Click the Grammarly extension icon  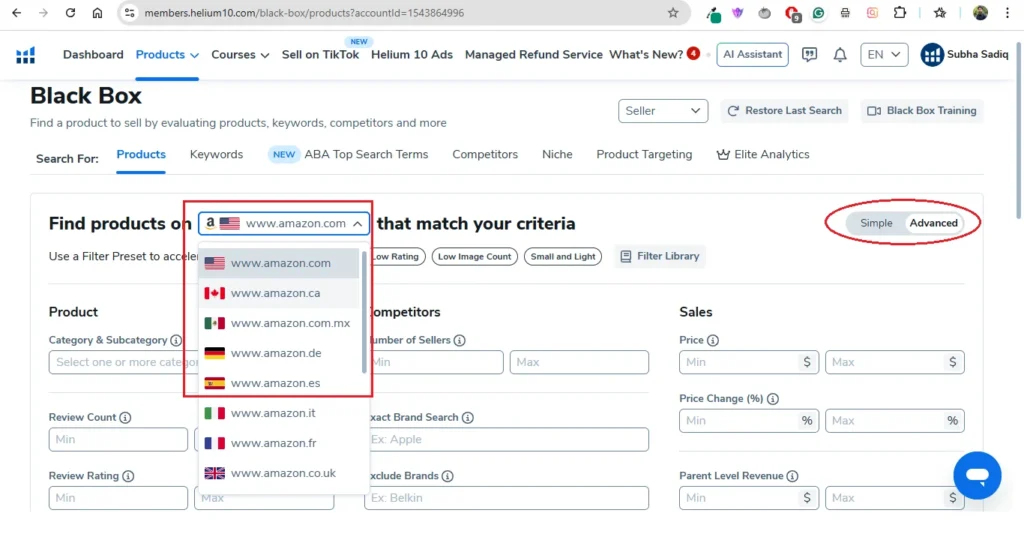818,12
